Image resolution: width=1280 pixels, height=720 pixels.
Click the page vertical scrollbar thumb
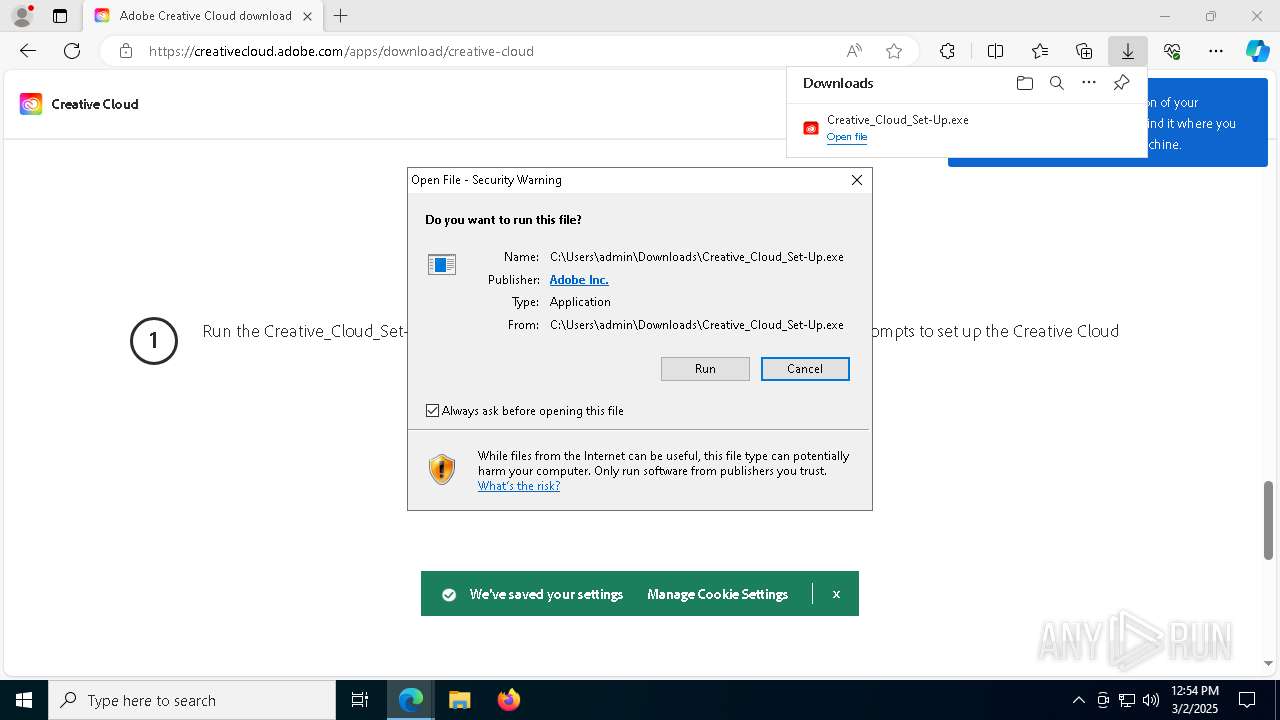[1268, 520]
